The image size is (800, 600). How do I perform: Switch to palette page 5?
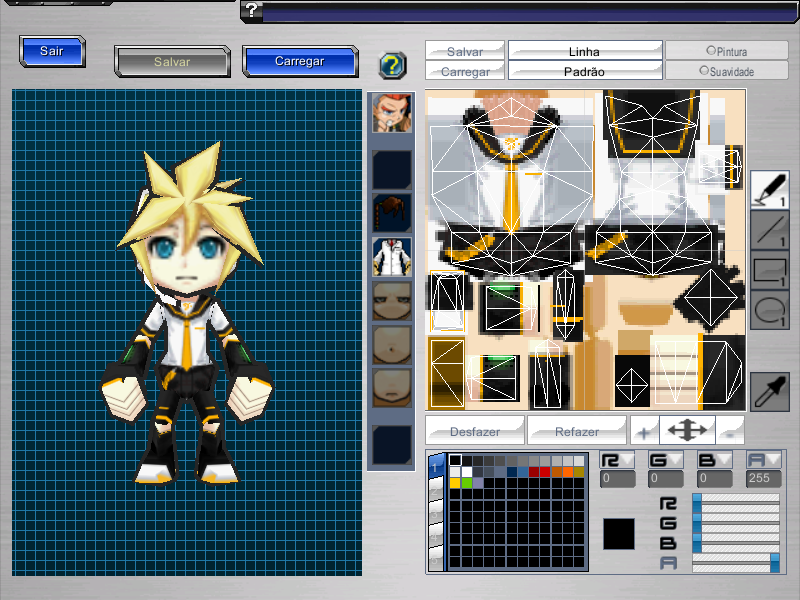(436, 559)
